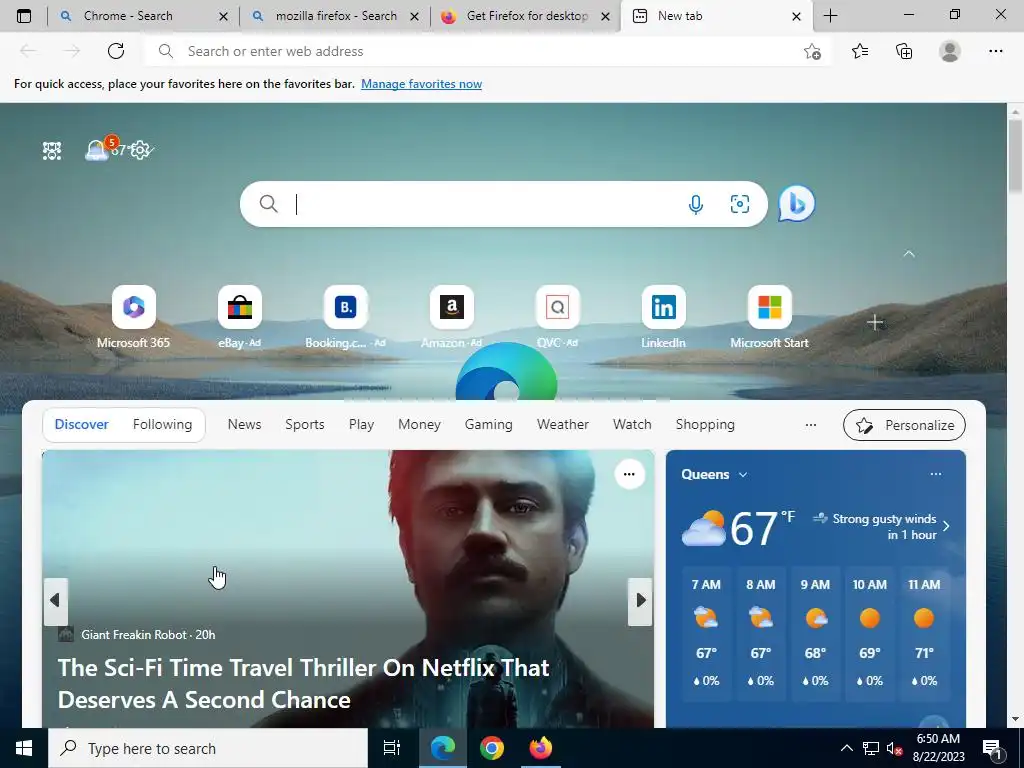The width and height of the screenshot is (1024, 768).
Task: Open the Sci-Fi Time Travel Thriller headline
Action: click(x=304, y=683)
